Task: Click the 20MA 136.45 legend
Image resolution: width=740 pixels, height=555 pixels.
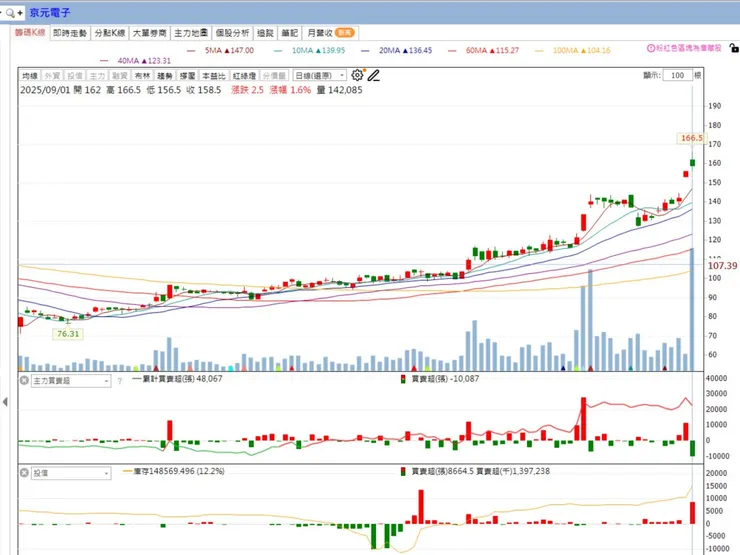Action: click(396, 50)
